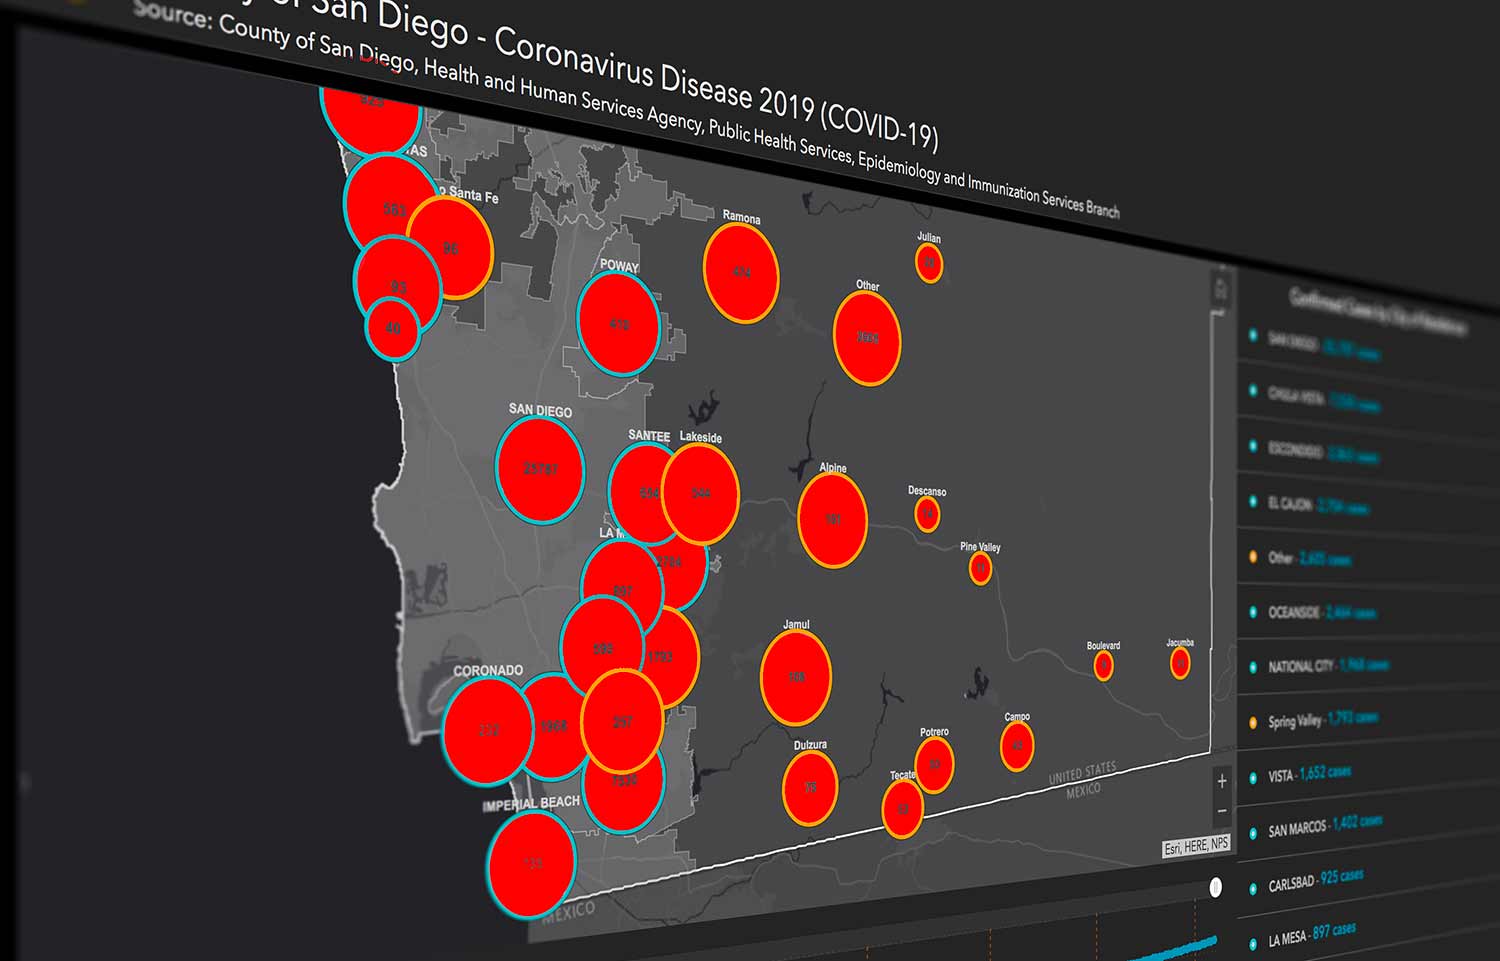Click the Source: County of San Diego line

[x=628, y=110]
